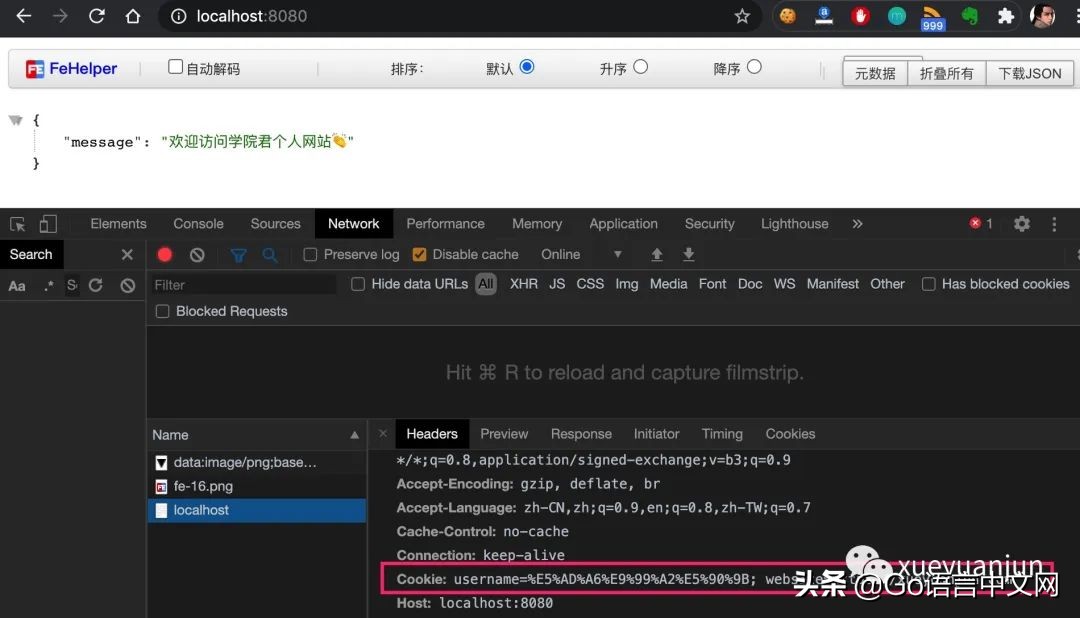The width and height of the screenshot is (1080, 618).
Task: Select the 升序 sort radio button
Action: 641,68
